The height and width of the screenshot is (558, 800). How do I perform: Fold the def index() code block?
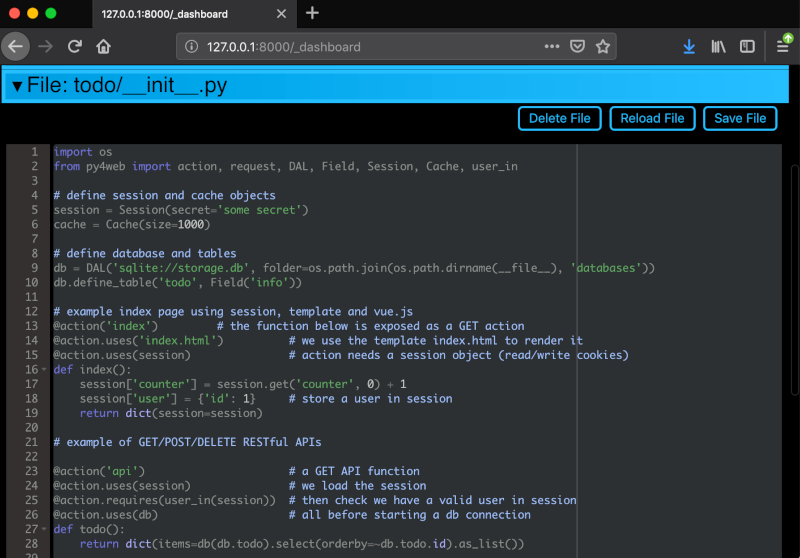pyautogui.click(x=43, y=370)
